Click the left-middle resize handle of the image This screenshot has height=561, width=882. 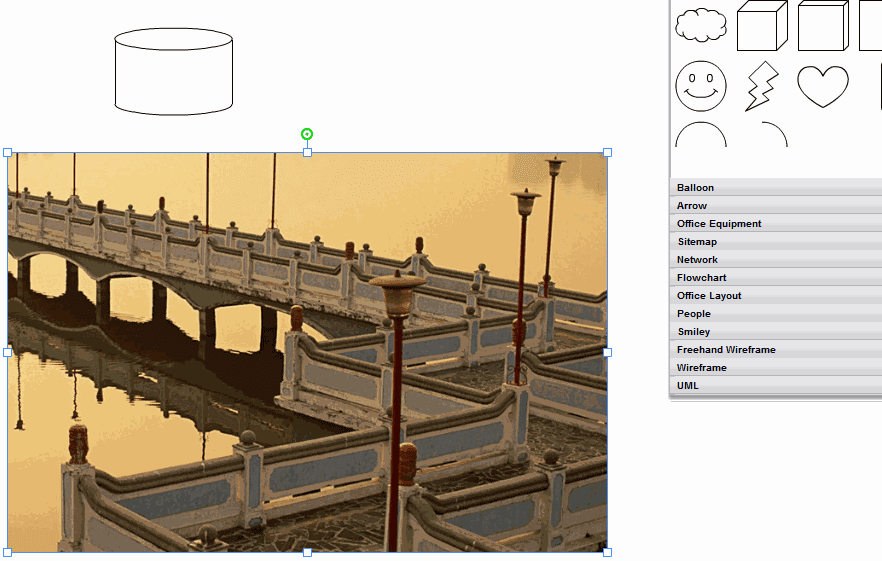pos(8,352)
